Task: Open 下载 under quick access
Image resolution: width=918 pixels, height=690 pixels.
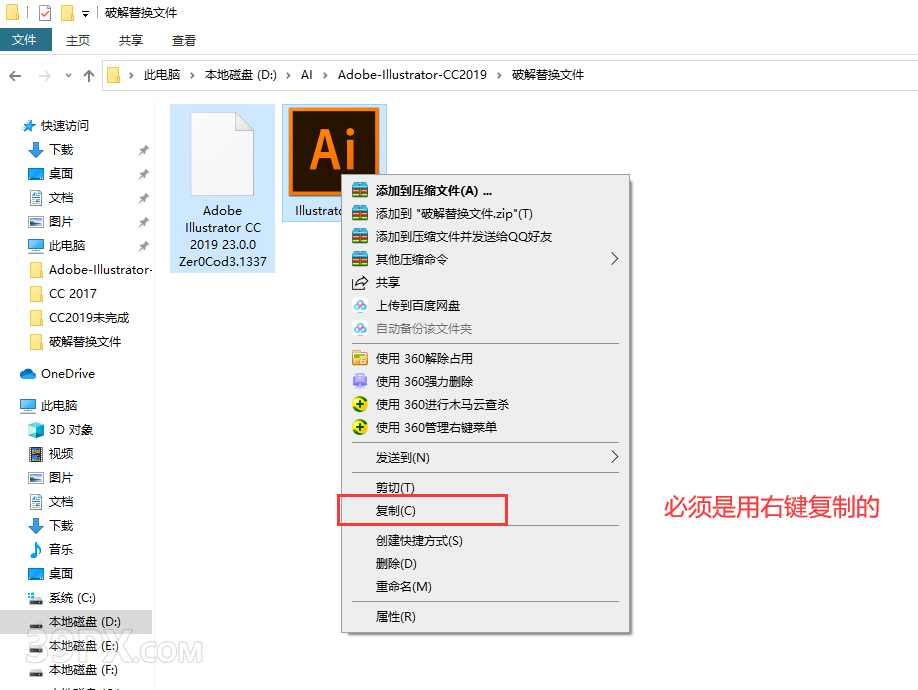Action: 61,150
